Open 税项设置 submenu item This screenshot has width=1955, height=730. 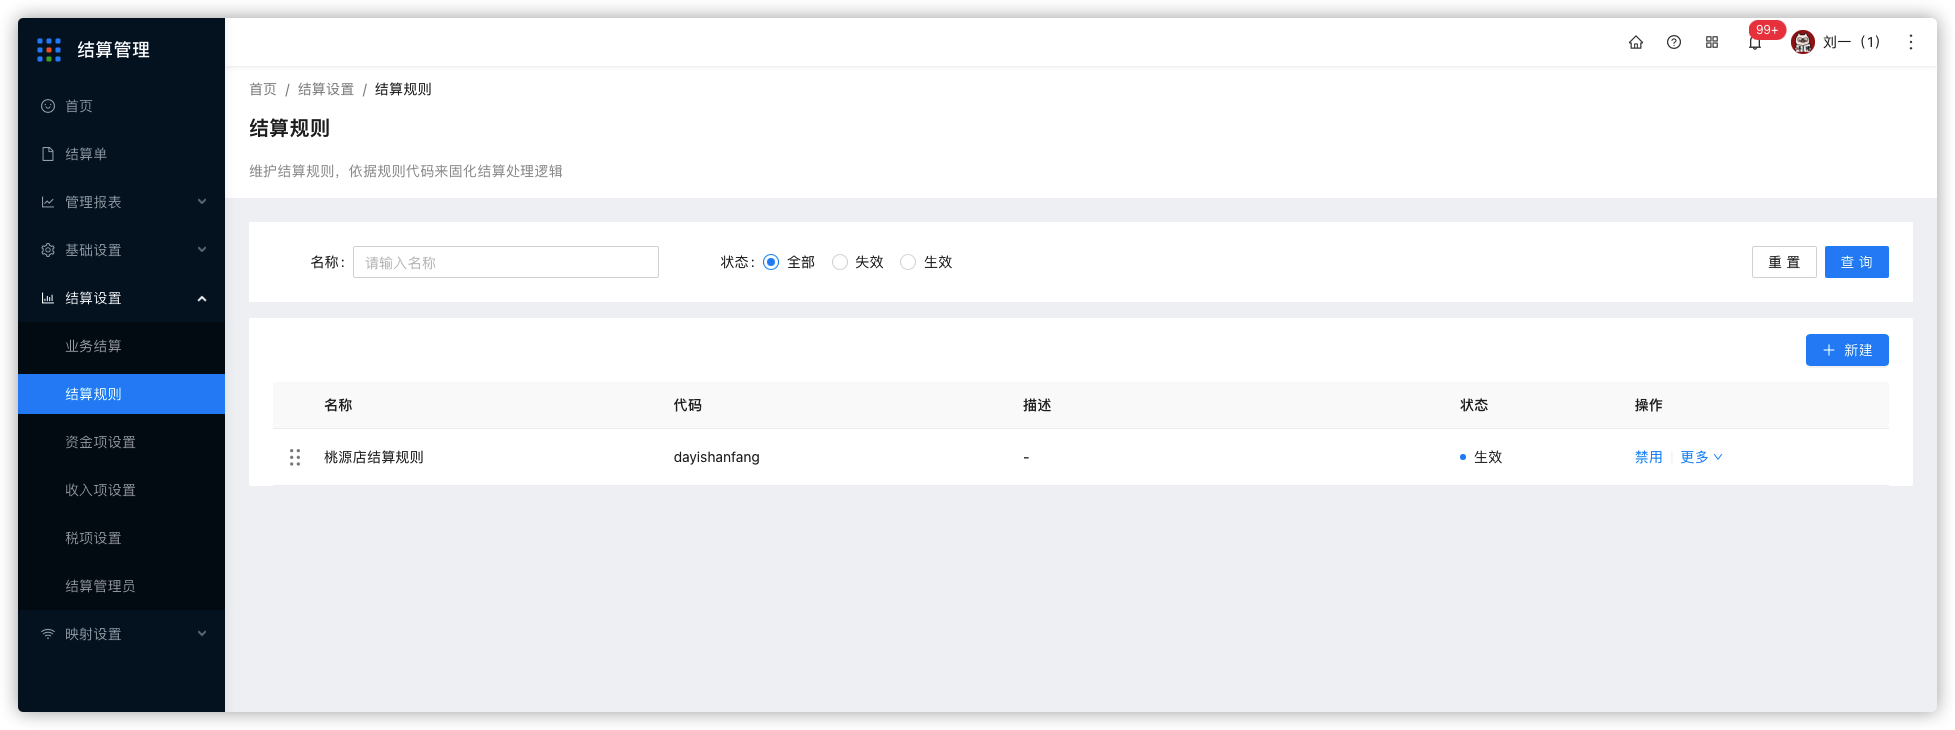(x=121, y=538)
